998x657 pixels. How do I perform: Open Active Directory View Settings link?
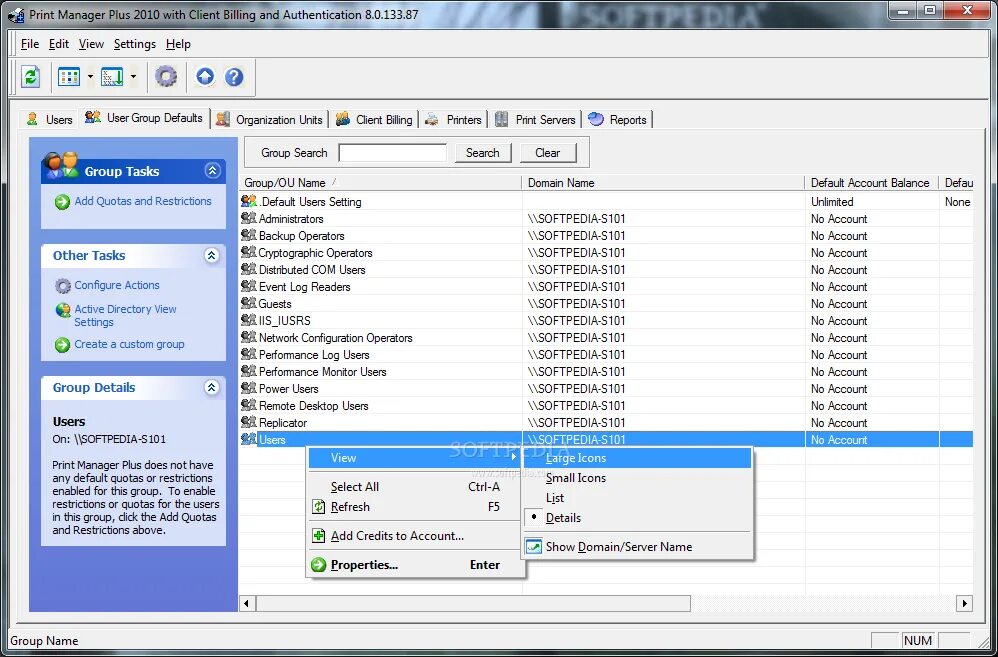(125, 315)
